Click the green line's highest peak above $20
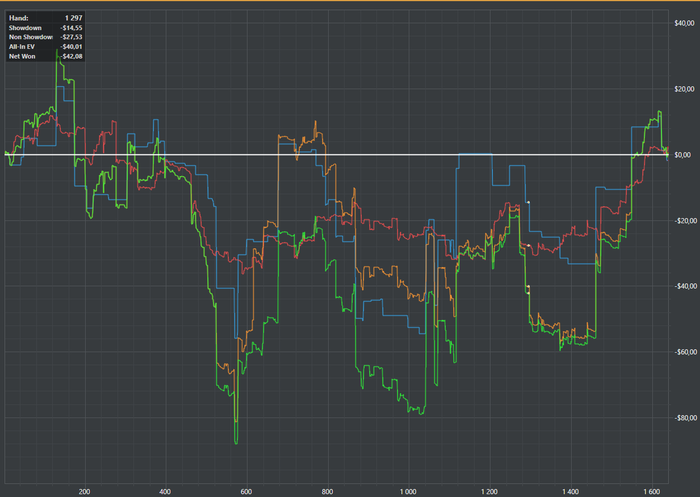This screenshot has height=497, width=700. (x=57, y=50)
